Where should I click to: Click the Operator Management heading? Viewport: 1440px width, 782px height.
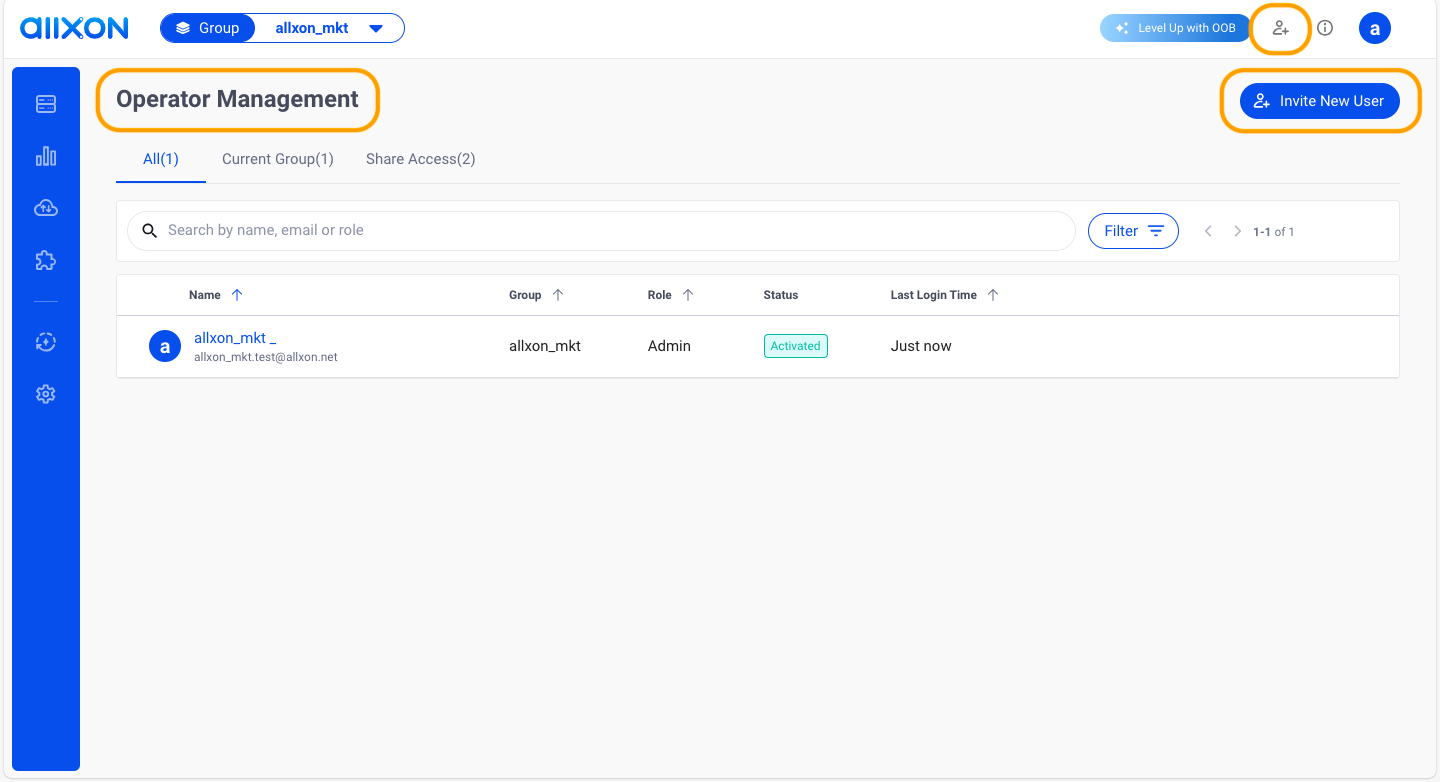[x=237, y=99]
